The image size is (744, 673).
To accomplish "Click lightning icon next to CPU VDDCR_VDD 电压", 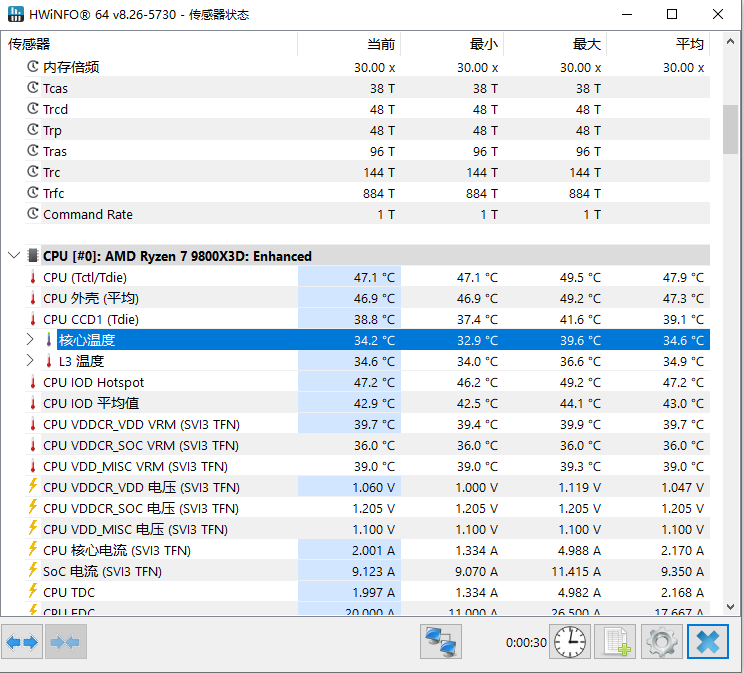I will tap(33, 486).
